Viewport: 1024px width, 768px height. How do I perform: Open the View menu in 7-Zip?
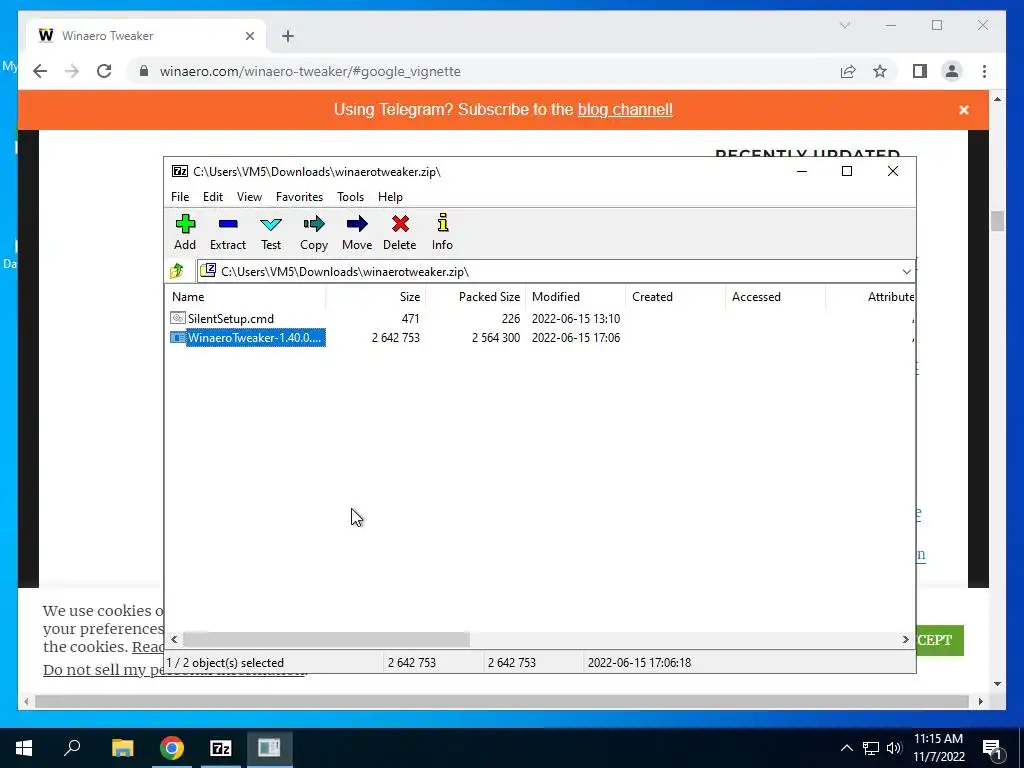pos(249,197)
